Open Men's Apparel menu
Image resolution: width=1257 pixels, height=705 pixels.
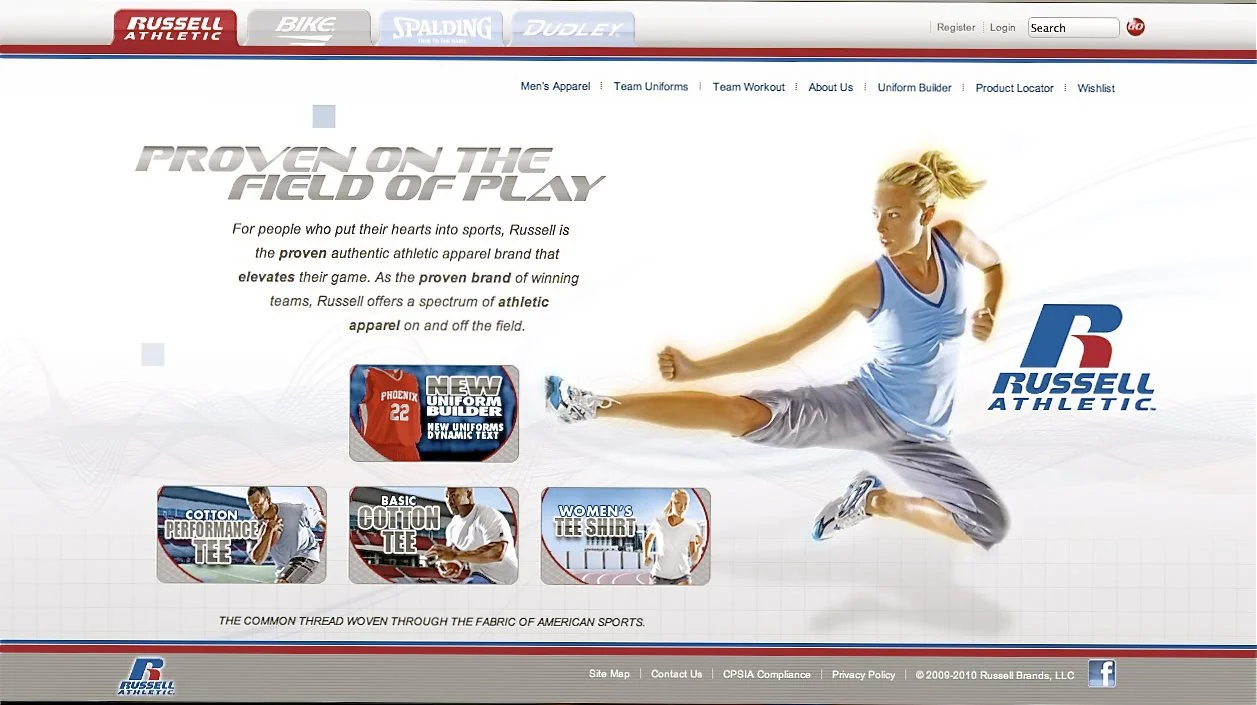pos(555,87)
